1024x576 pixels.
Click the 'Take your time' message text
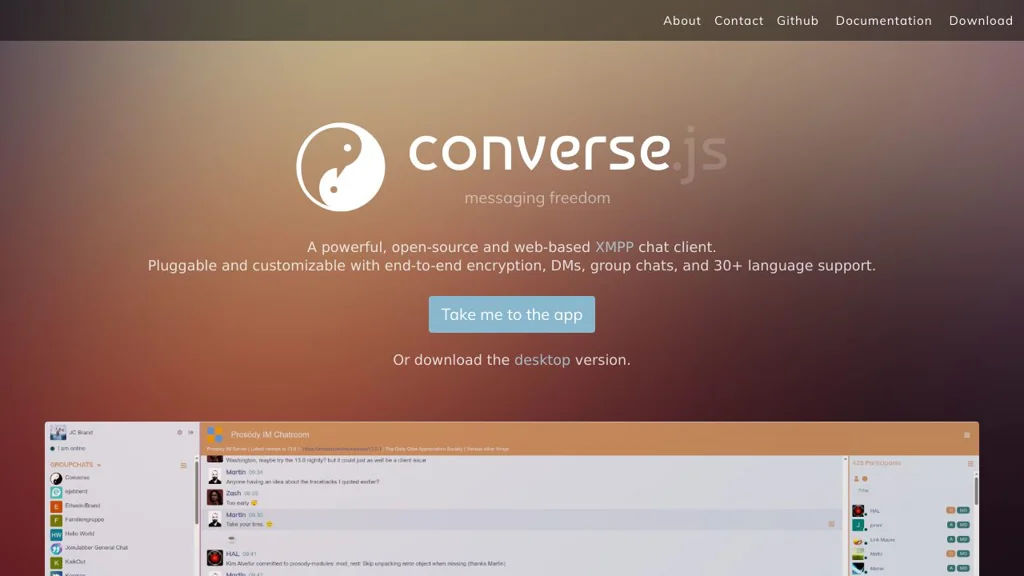(x=245, y=524)
